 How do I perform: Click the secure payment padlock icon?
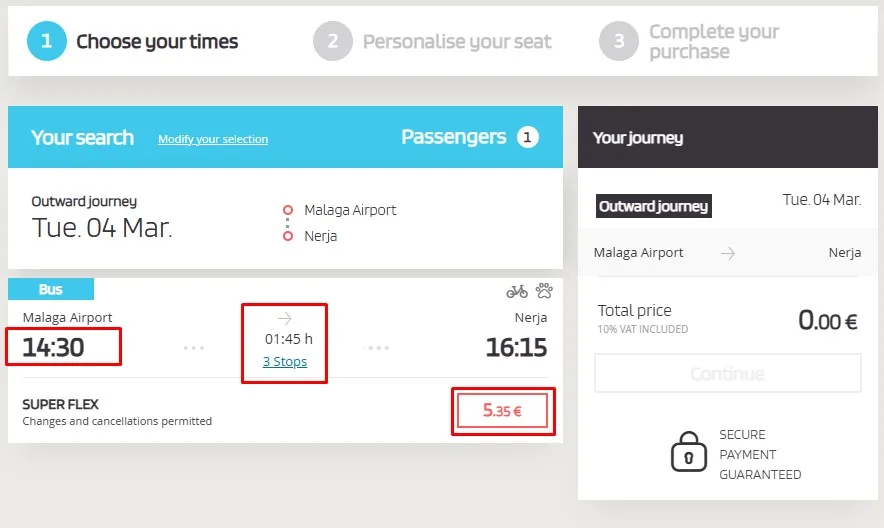point(688,451)
